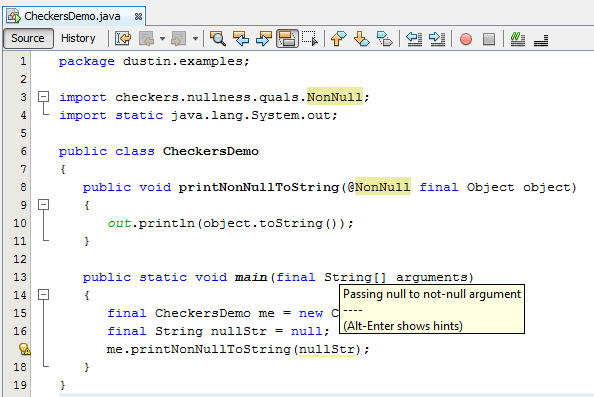This screenshot has height=397, width=594.
Task: Click the Shift Line Right icon
Action: pos(437,39)
